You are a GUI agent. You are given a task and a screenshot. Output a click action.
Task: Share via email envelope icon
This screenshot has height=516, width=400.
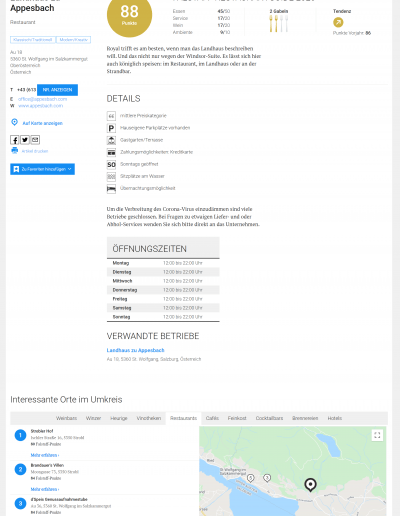click(35, 140)
